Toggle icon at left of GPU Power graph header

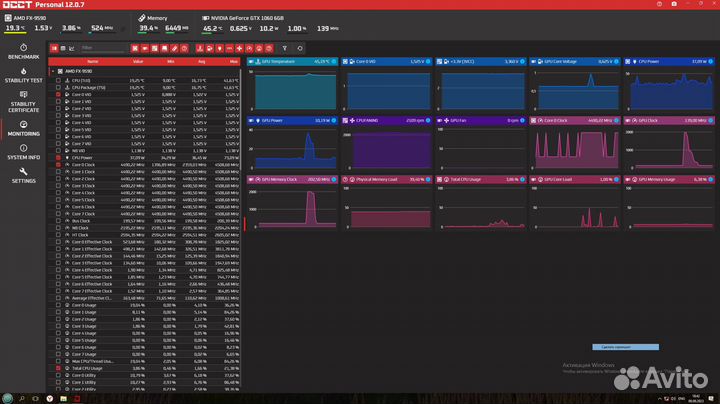251,120
